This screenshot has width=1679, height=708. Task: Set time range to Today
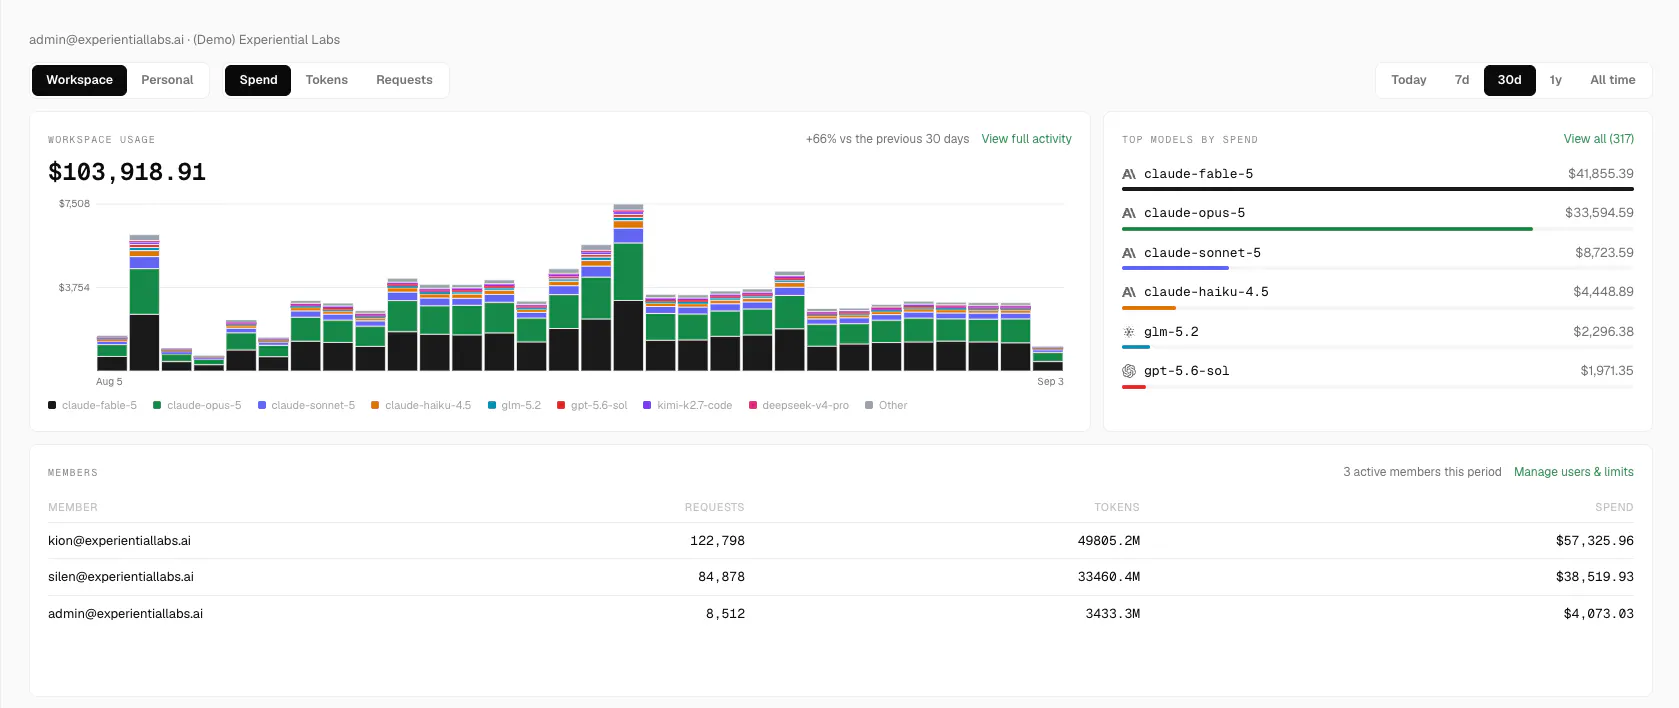pyautogui.click(x=1409, y=80)
